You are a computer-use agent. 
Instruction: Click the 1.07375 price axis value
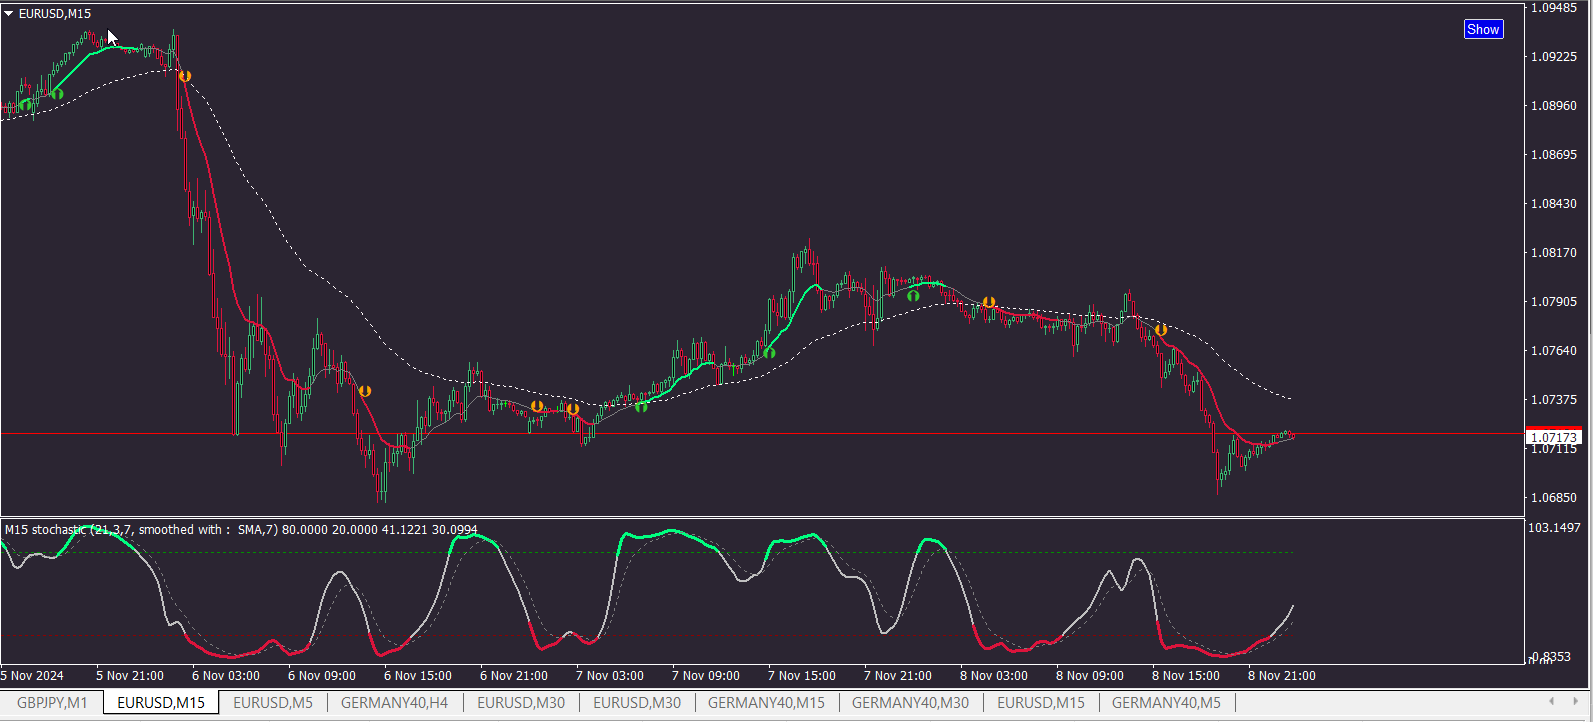(1554, 400)
